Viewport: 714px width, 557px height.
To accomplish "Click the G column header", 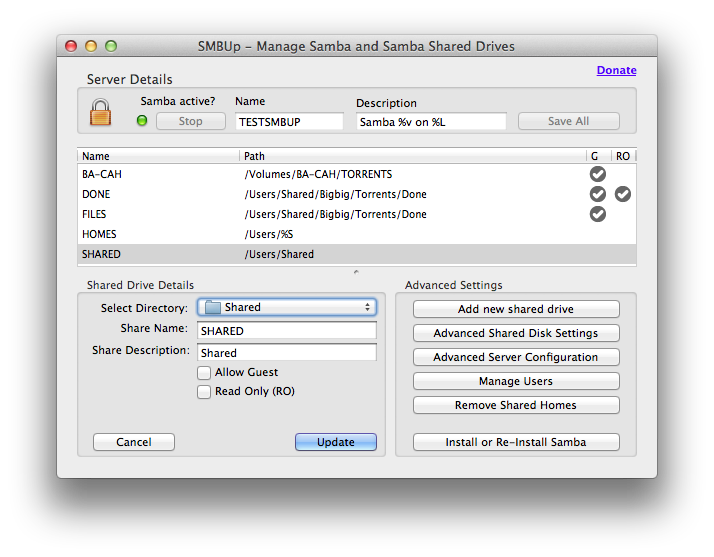I will tap(598, 156).
